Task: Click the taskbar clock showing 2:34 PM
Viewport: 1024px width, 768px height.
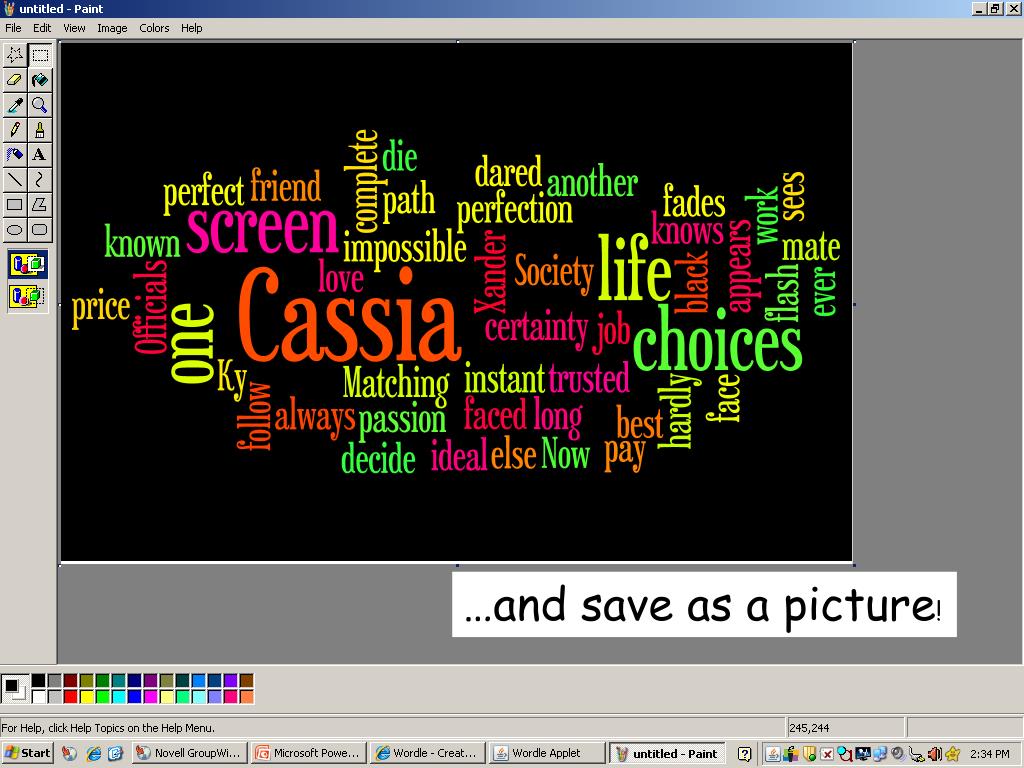Action: coord(989,754)
